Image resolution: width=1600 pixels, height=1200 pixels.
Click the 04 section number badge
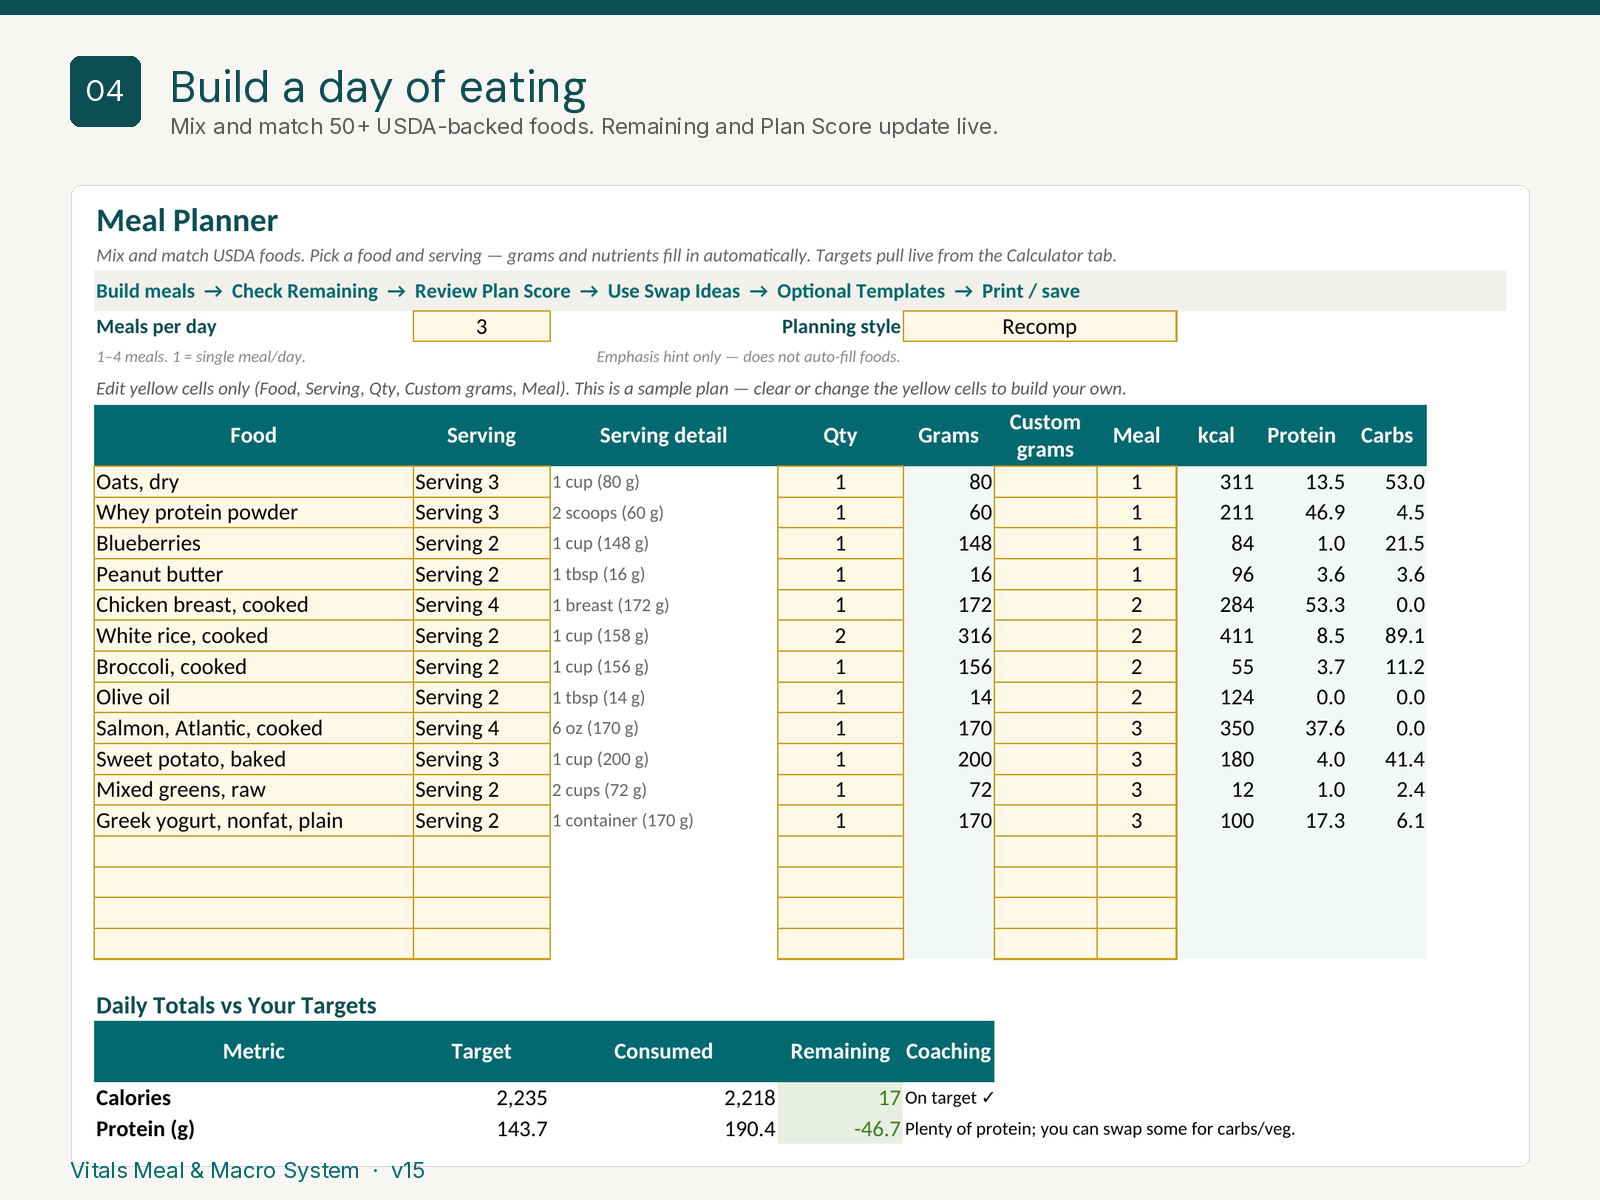point(105,91)
